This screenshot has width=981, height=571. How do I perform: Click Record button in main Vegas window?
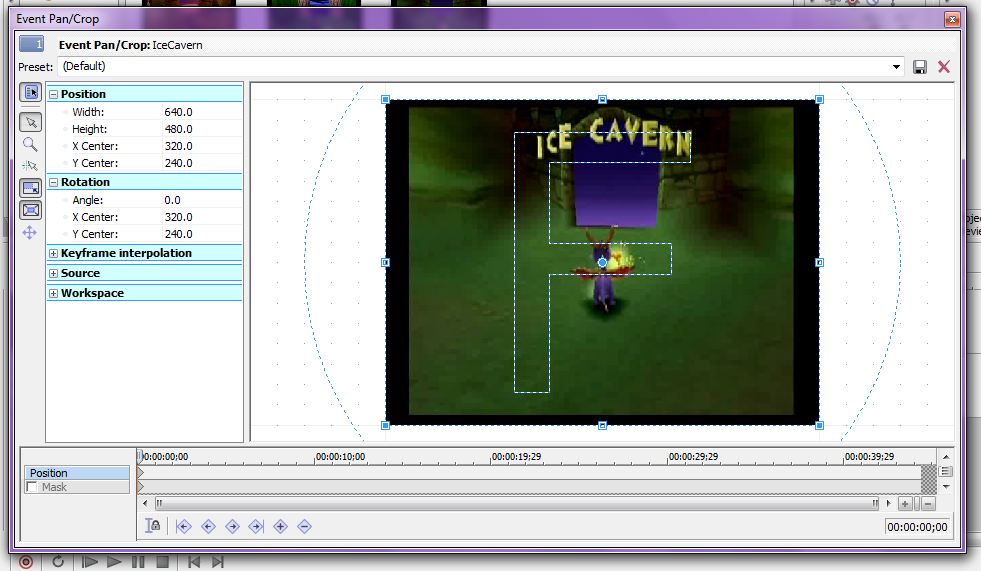tap(26, 562)
